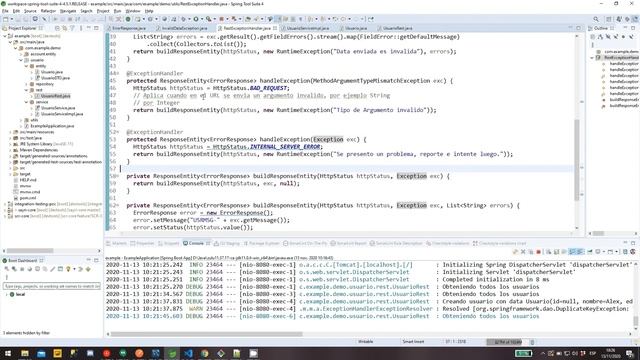Click the Display Selected Console monitor icon
Viewport: 640px width, 360px height.
point(598,252)
